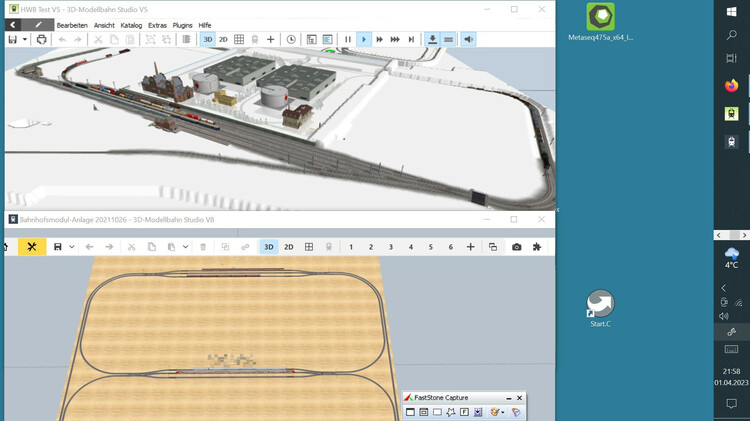The height and width of the screenshot is (421, 750).
Task: Take screenshot with V8 camera icon
Action: click(516, 247)
